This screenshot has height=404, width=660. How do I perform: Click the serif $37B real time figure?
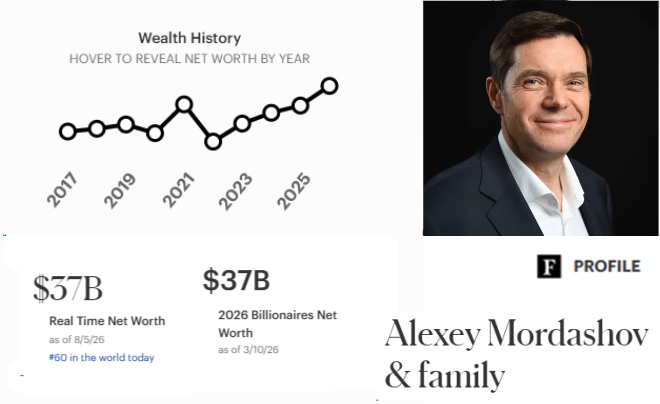point(68,288)
